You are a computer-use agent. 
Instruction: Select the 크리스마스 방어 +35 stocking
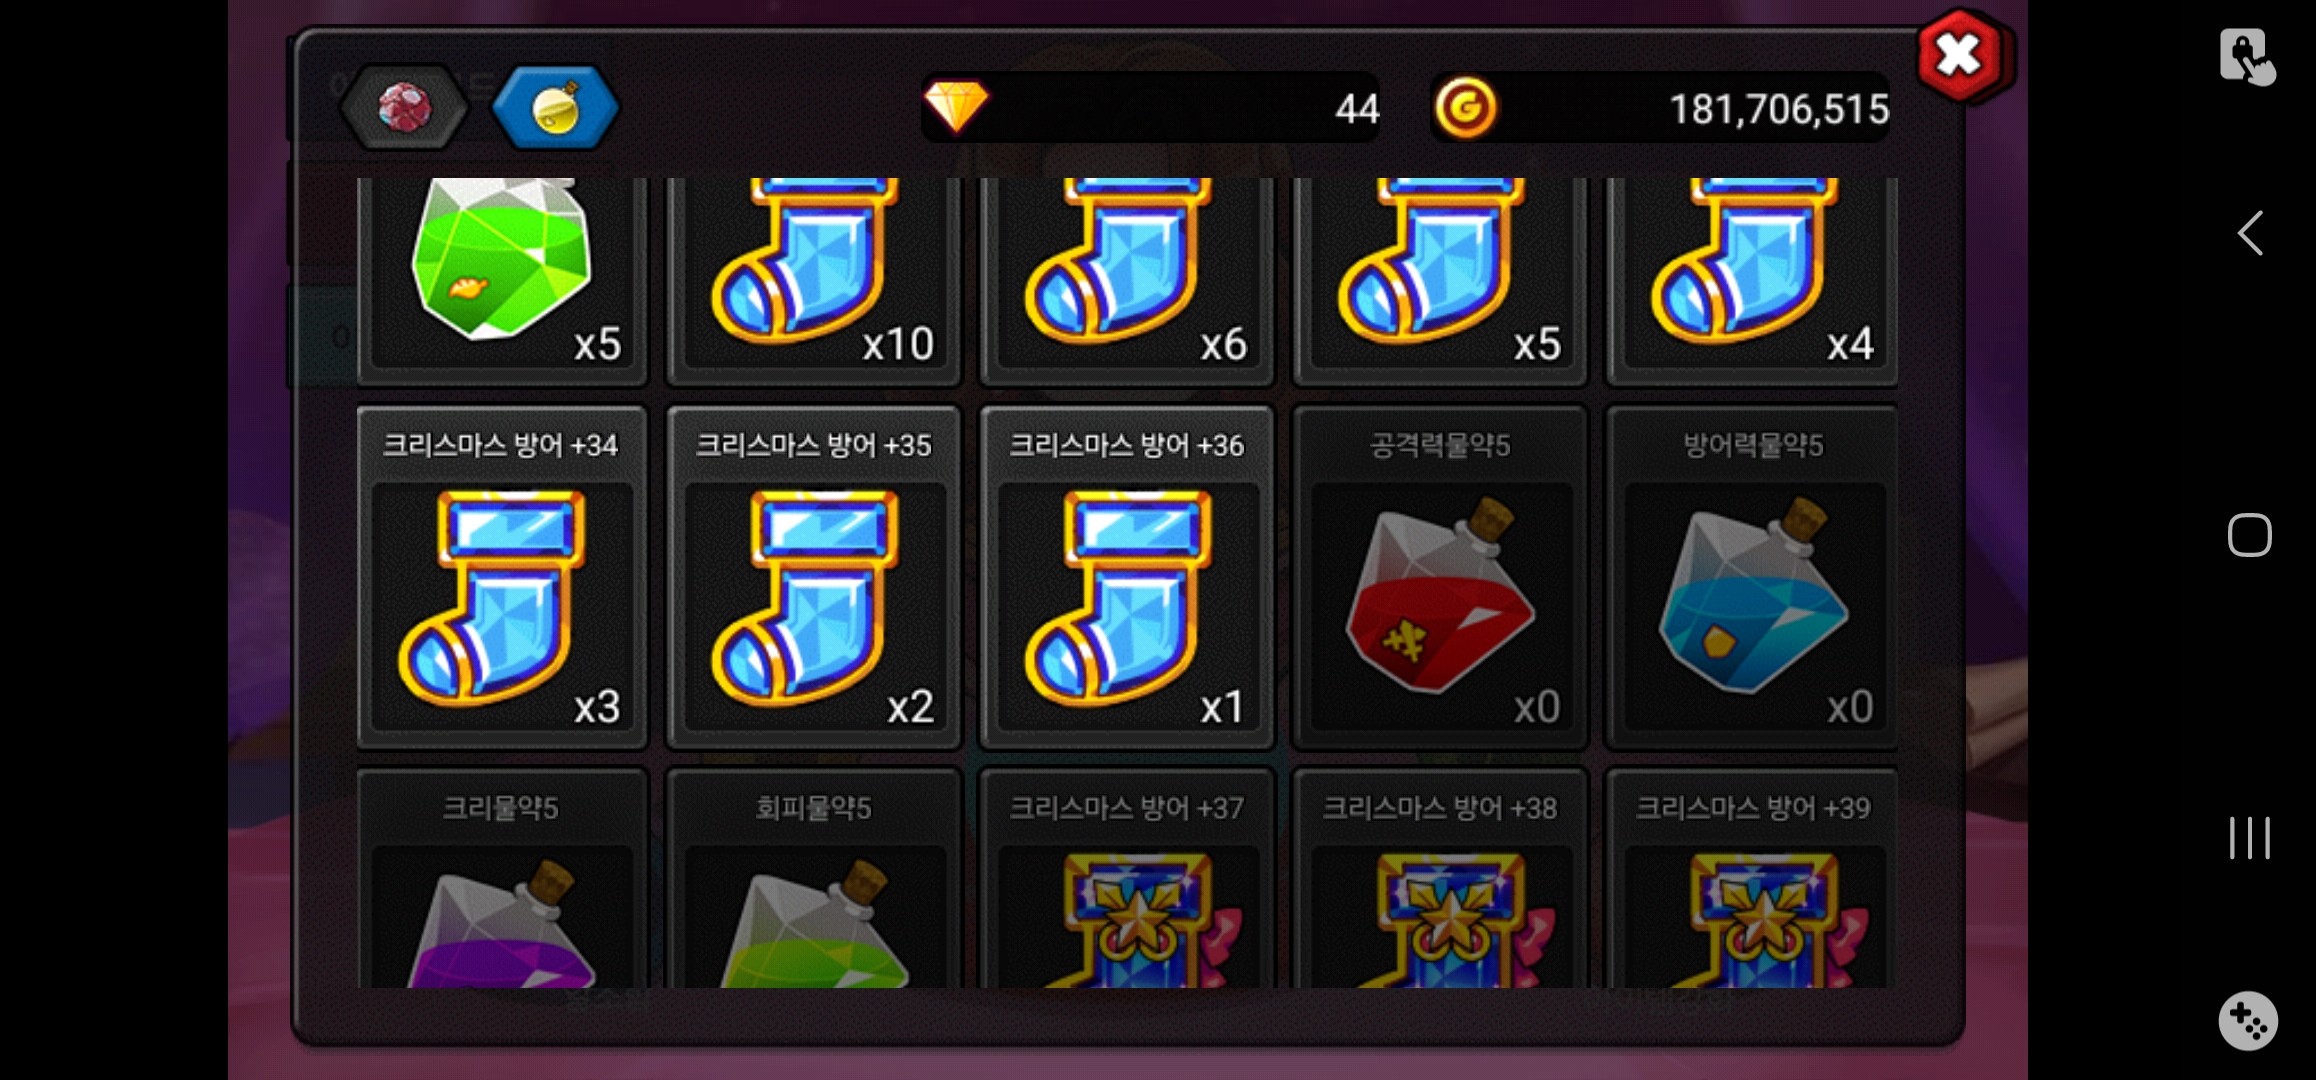click(814, 577)
